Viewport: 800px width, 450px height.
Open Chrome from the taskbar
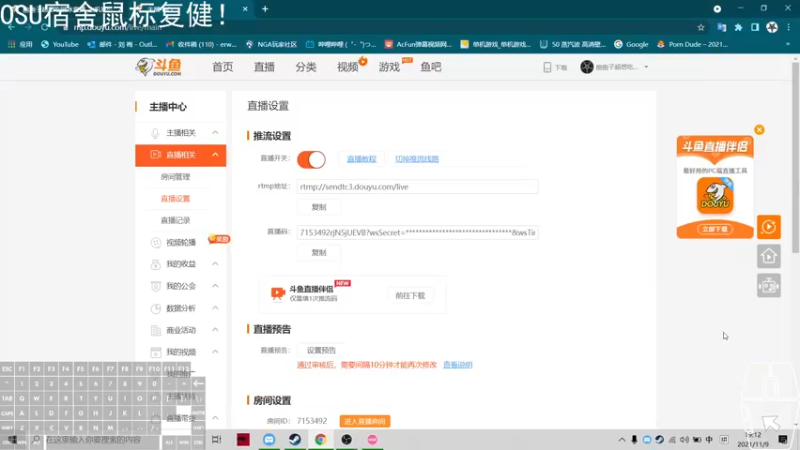tap(320, 439)
